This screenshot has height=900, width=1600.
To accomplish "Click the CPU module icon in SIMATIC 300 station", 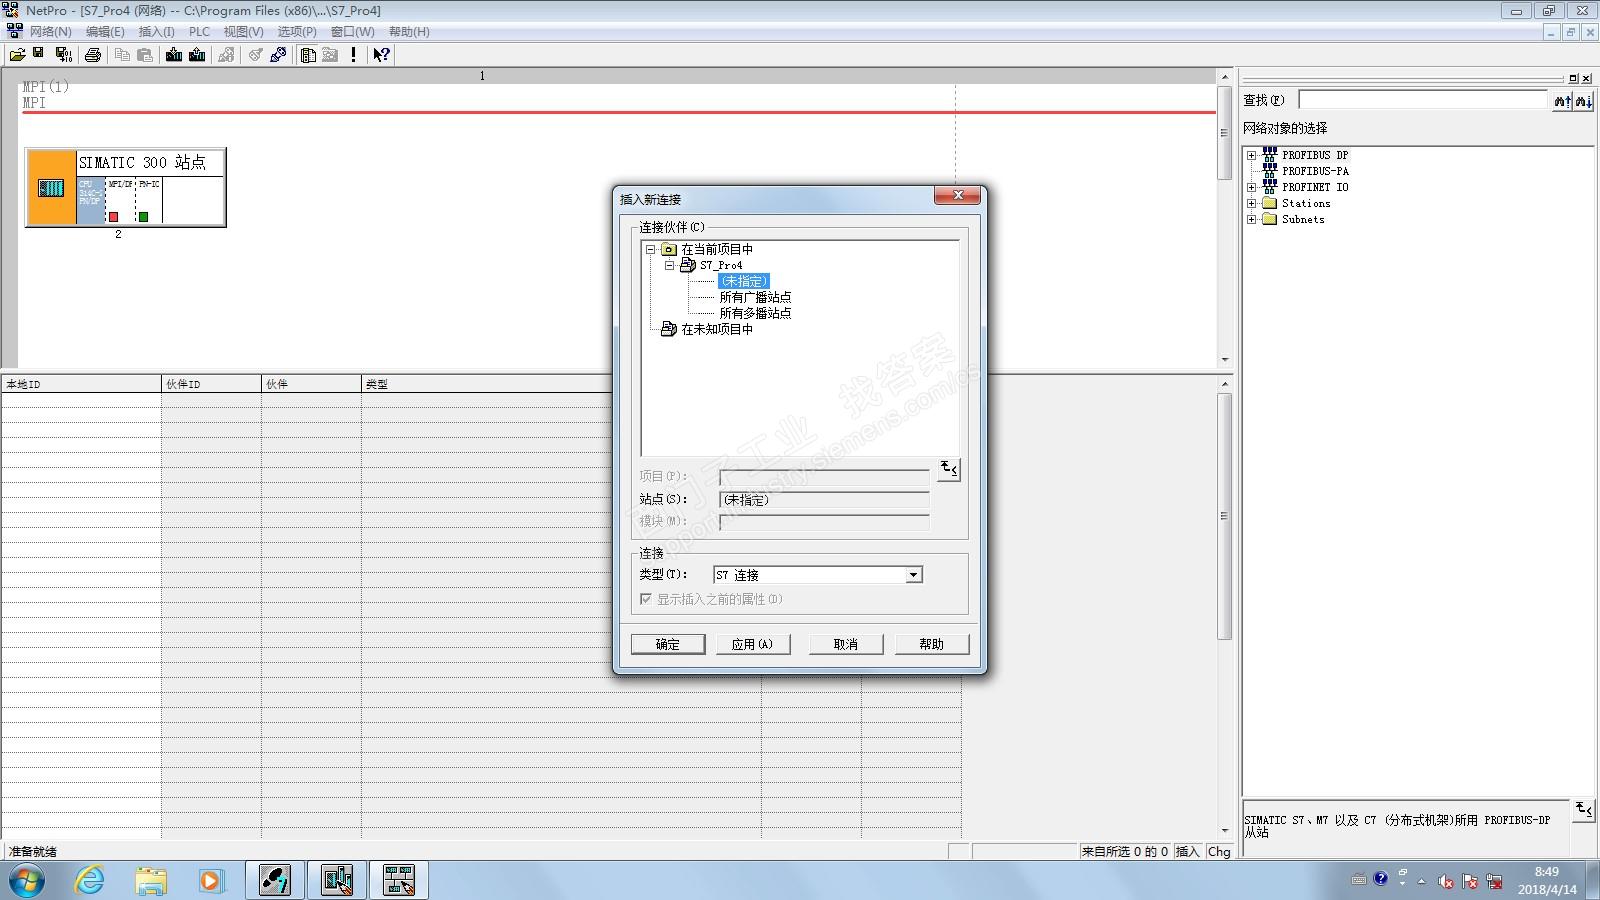I will [91, 200].
